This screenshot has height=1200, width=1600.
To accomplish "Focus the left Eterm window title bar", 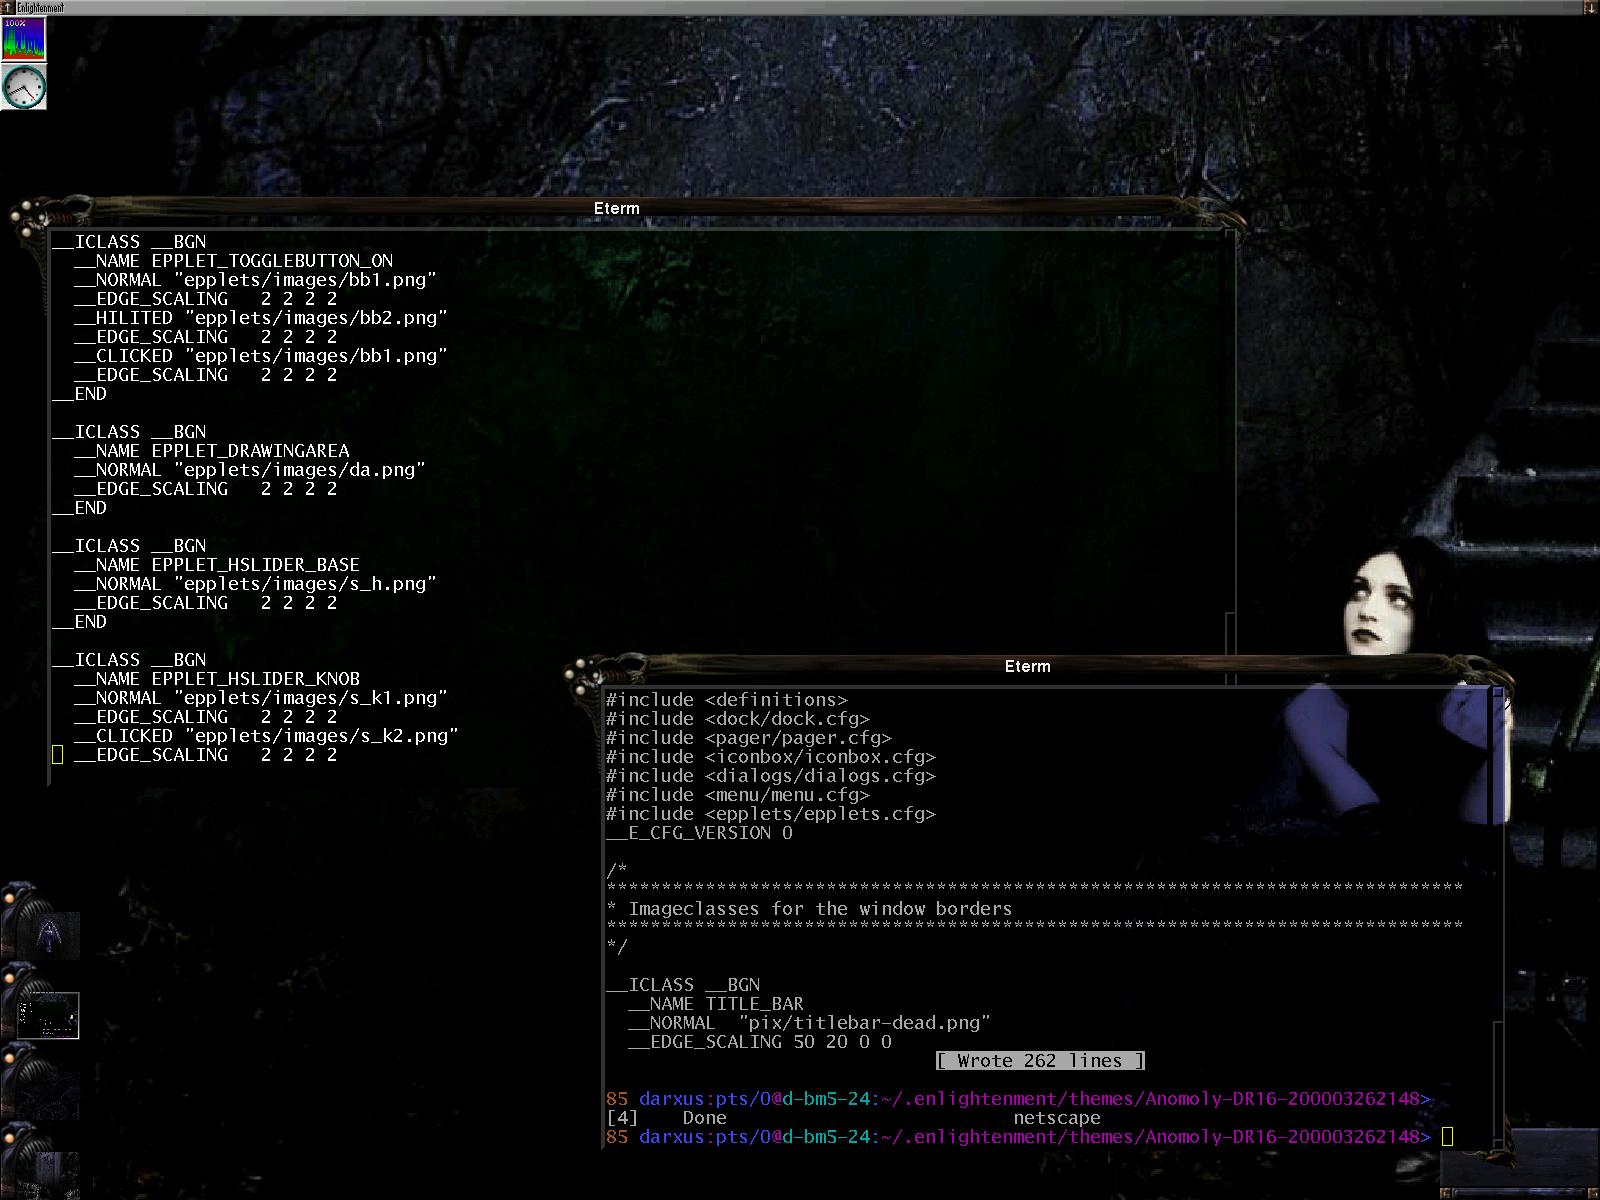I will (x=616, y=208).
